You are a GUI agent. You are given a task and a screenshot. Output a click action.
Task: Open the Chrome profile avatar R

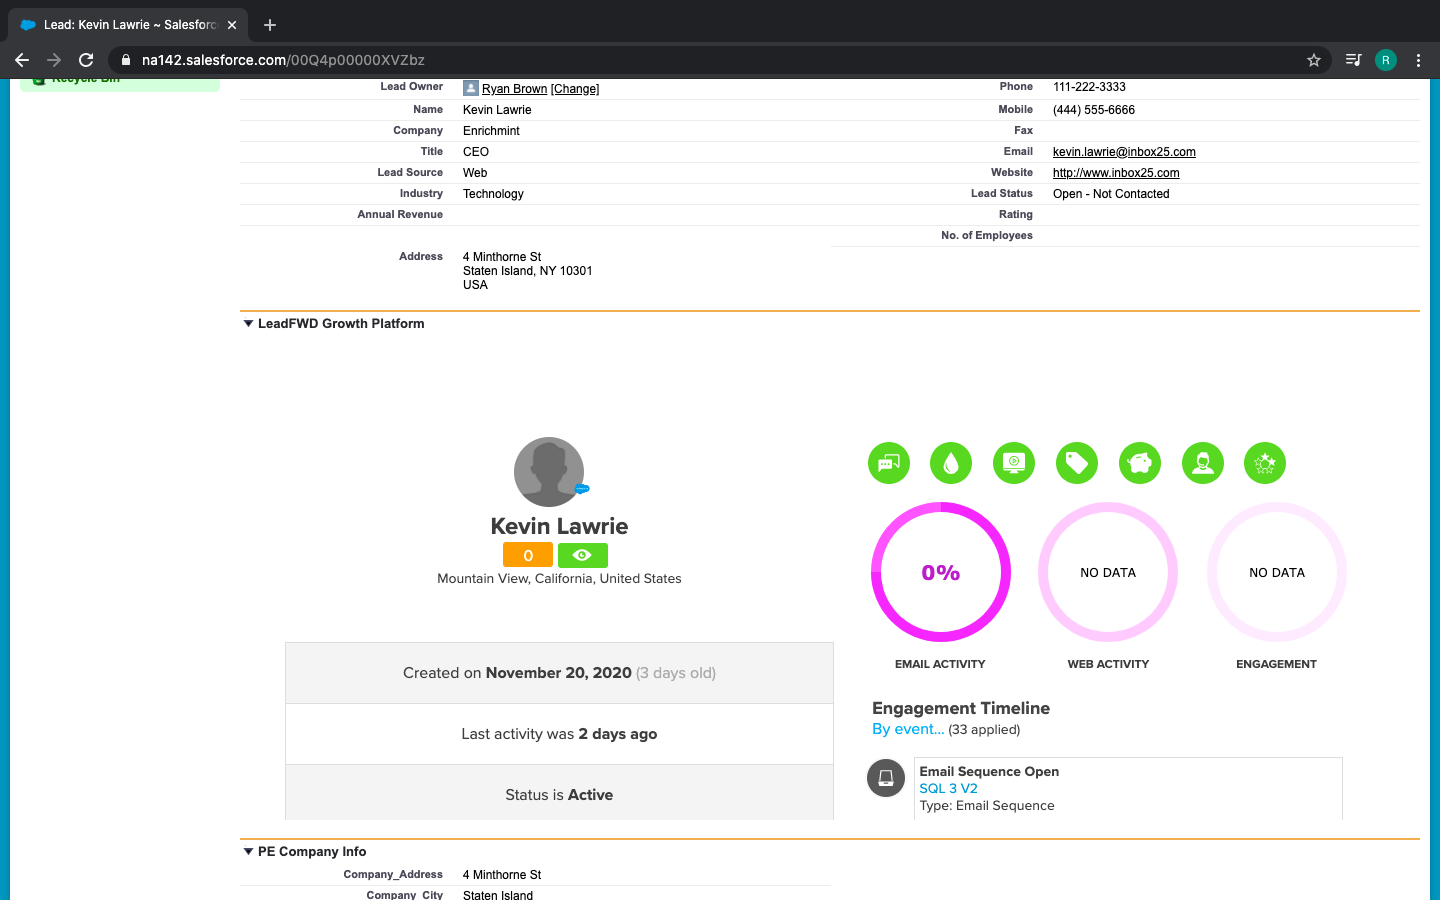(1386, 60)
